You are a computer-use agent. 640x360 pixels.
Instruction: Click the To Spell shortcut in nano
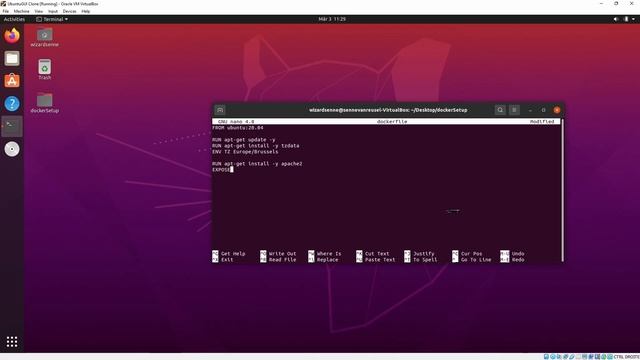pos(421,260)
